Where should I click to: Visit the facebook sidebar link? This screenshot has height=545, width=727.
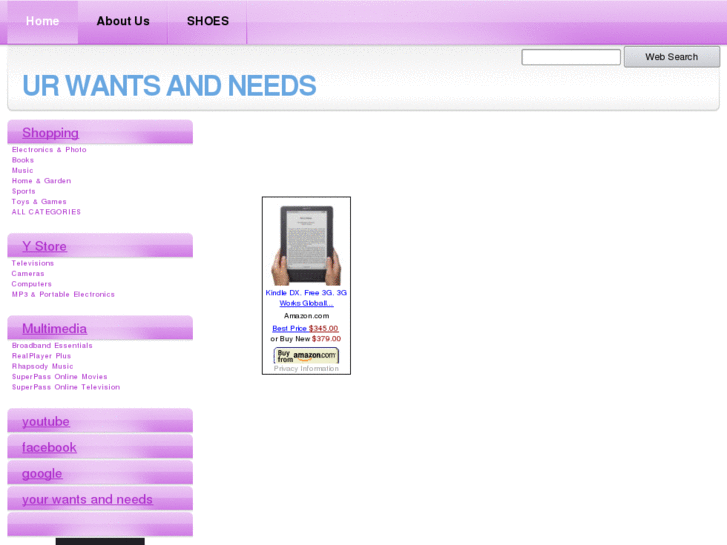point(49,448)
